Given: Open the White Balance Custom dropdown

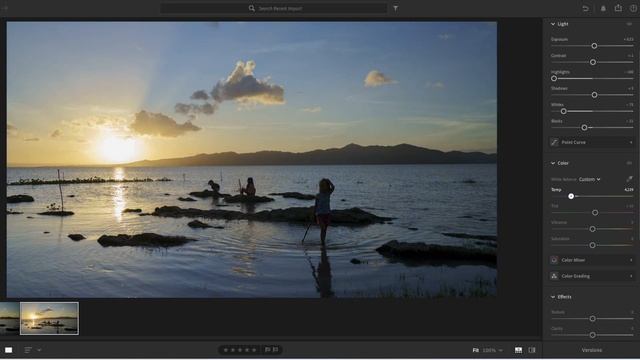Looking at the screenshot, I should [x=589, y=180].
